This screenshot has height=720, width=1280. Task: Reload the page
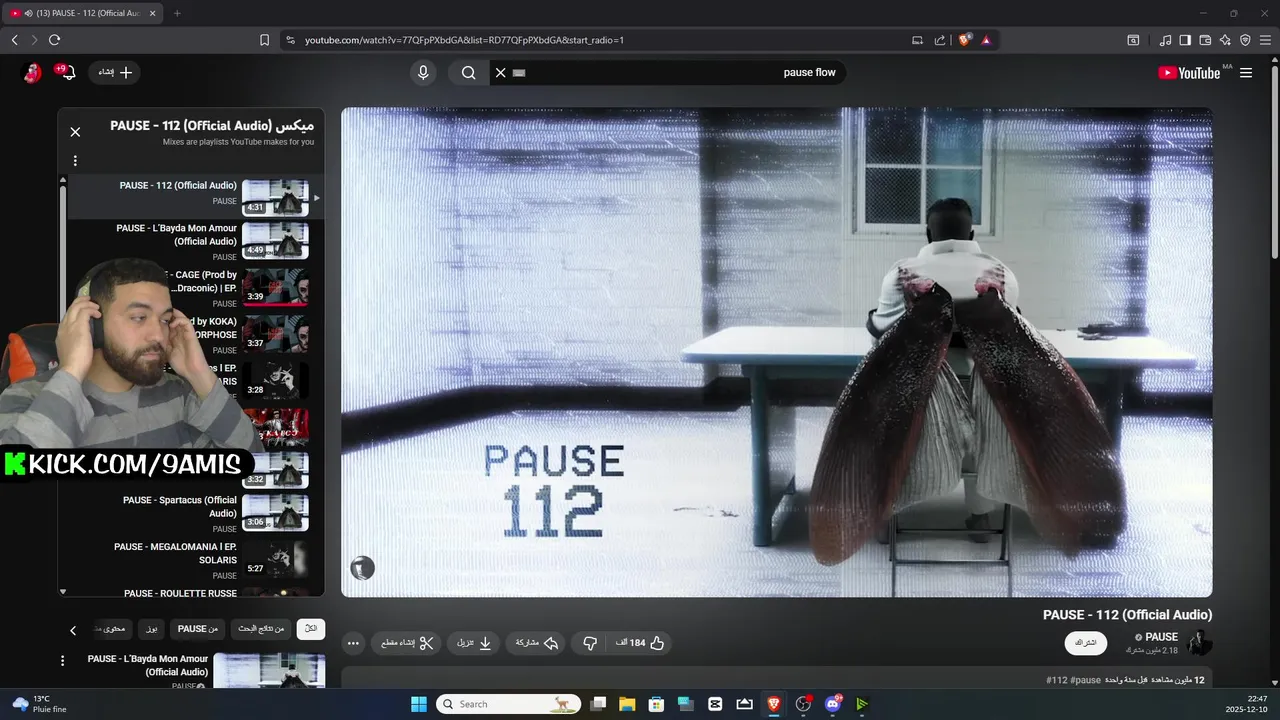click(54, 40)
